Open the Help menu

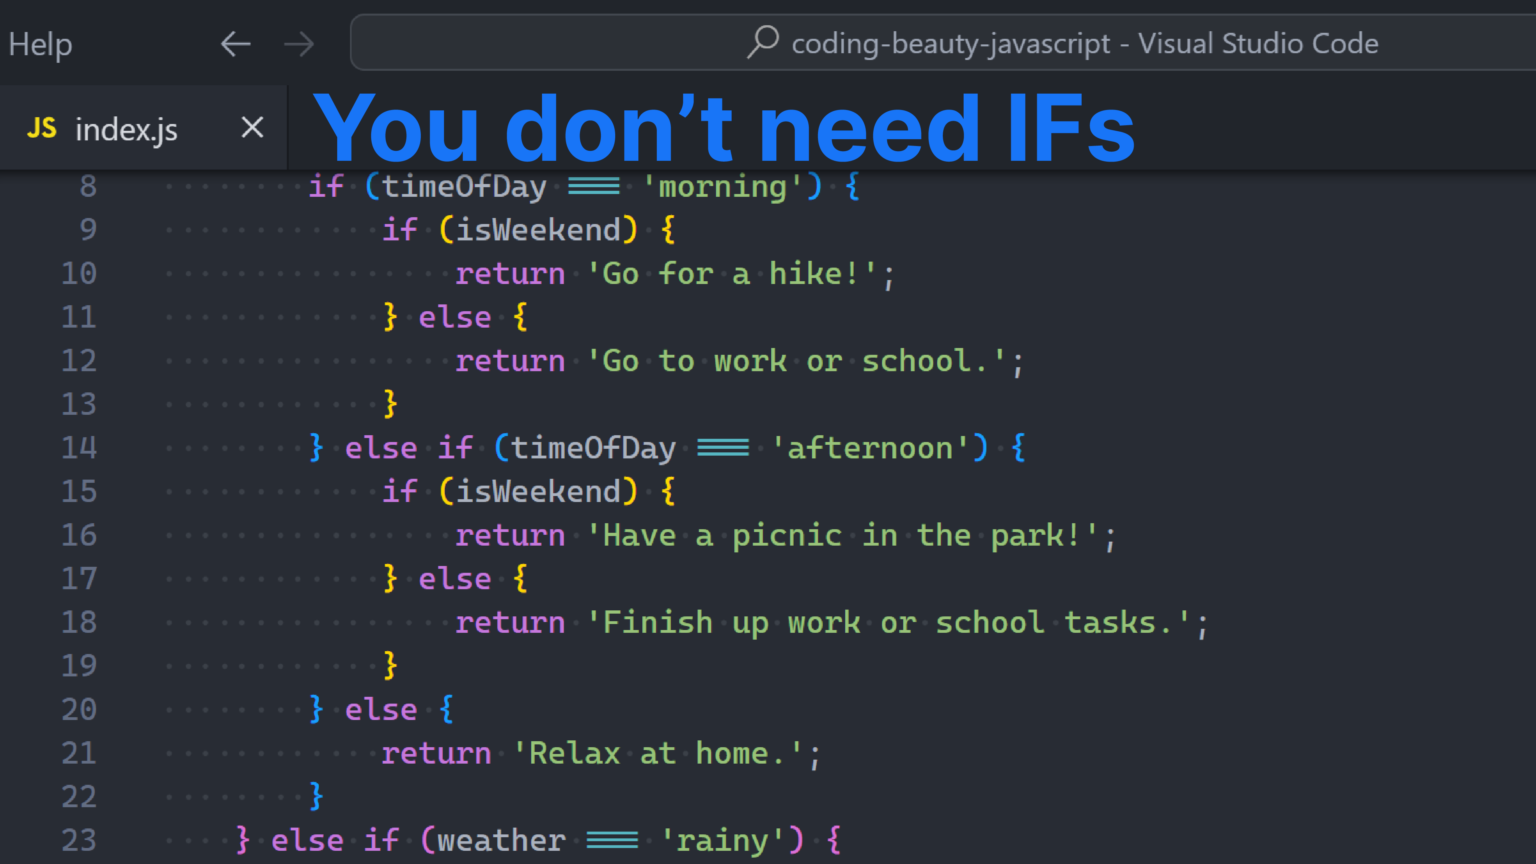pos(39,43)
